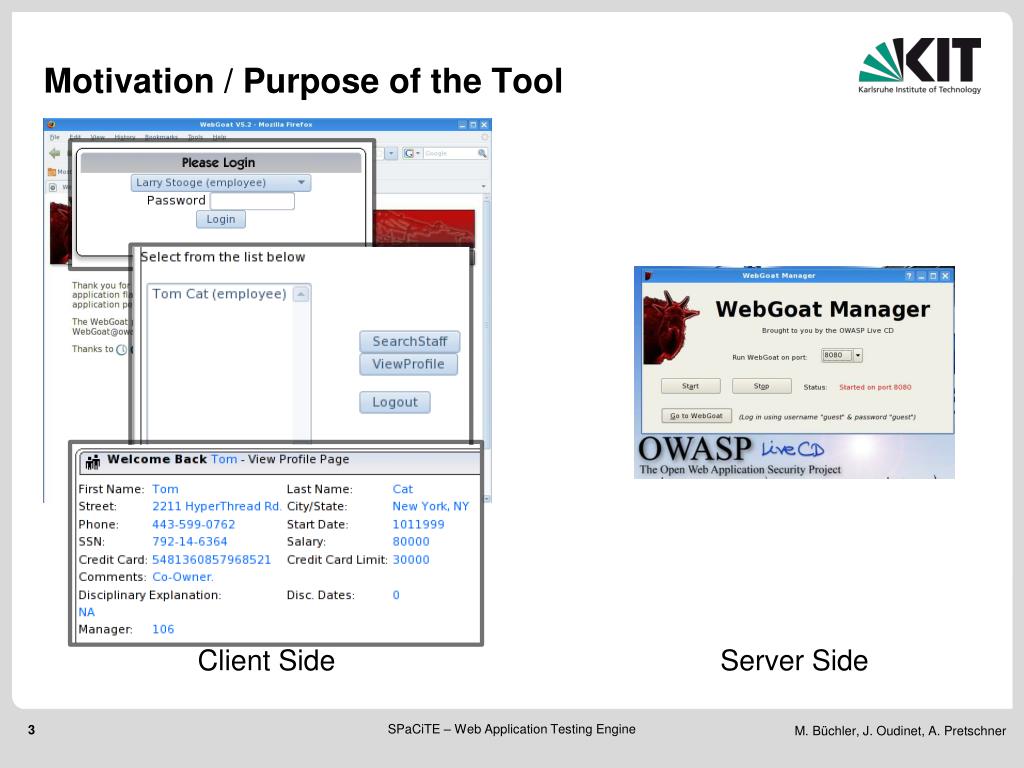Click the clock icon next to Thanks to
Screen dimensions: 1024x768
click(x=121, y=350)
